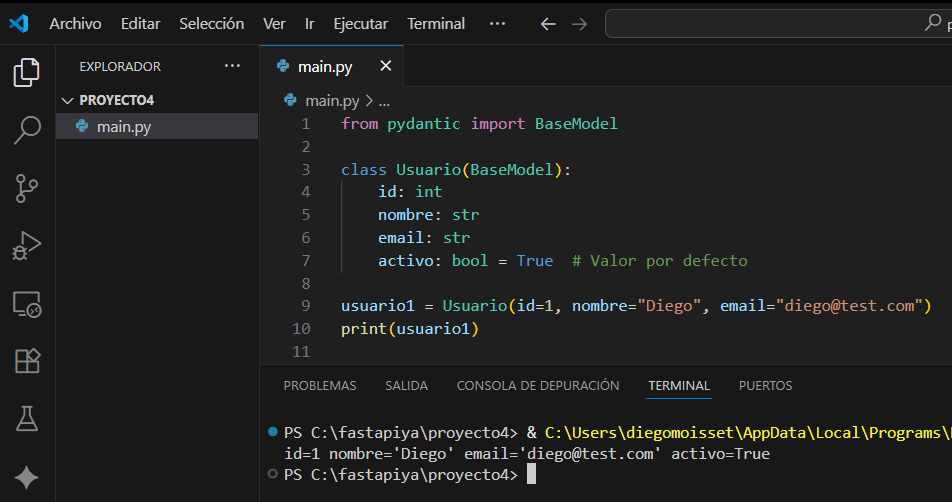Go back with the left arrow

pyautogui.click(x=548, y=24)
